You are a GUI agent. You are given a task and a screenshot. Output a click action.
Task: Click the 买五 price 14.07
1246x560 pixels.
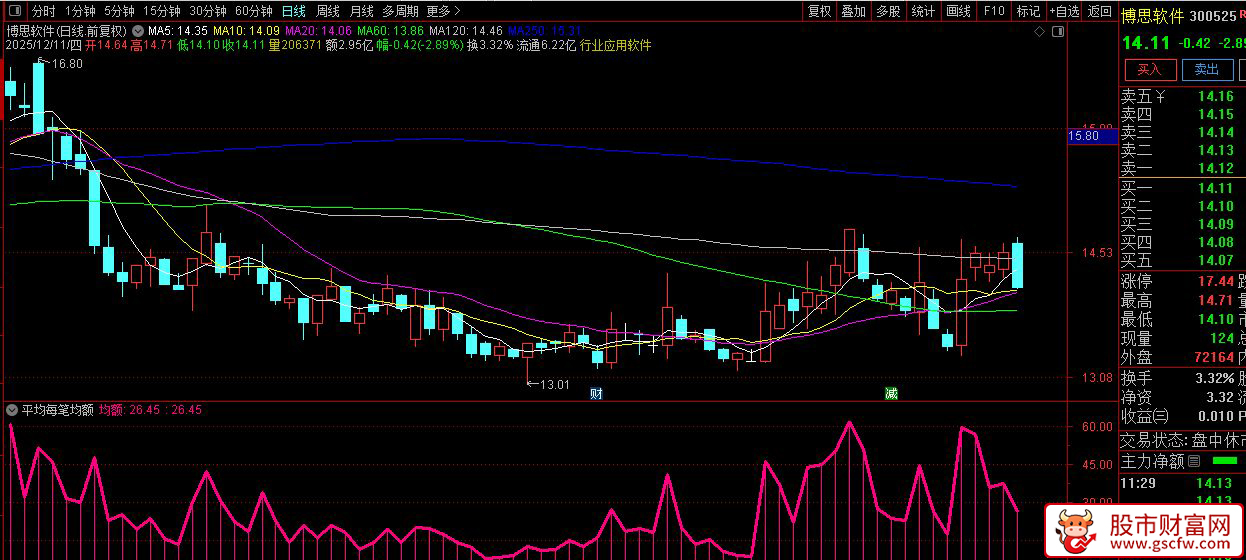(1216, 260)
